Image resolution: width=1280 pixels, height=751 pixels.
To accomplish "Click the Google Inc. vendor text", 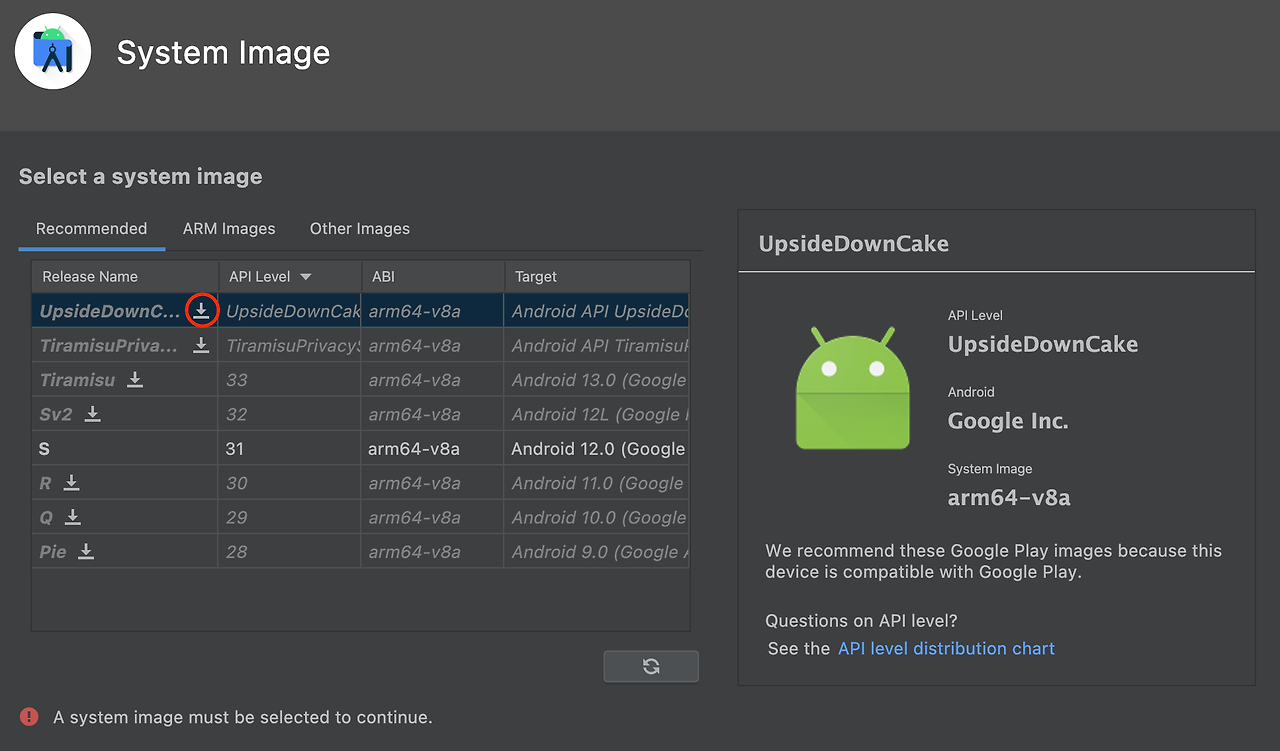I will tap(1008, 421).
